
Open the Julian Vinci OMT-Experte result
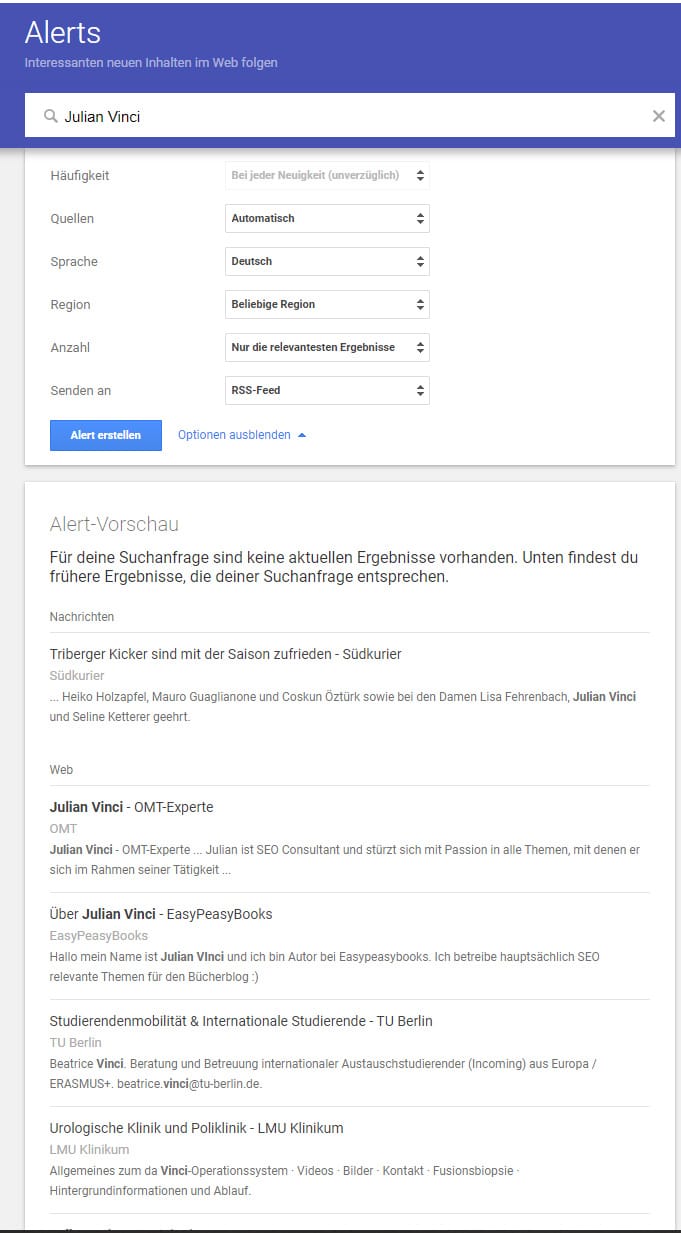131,807
